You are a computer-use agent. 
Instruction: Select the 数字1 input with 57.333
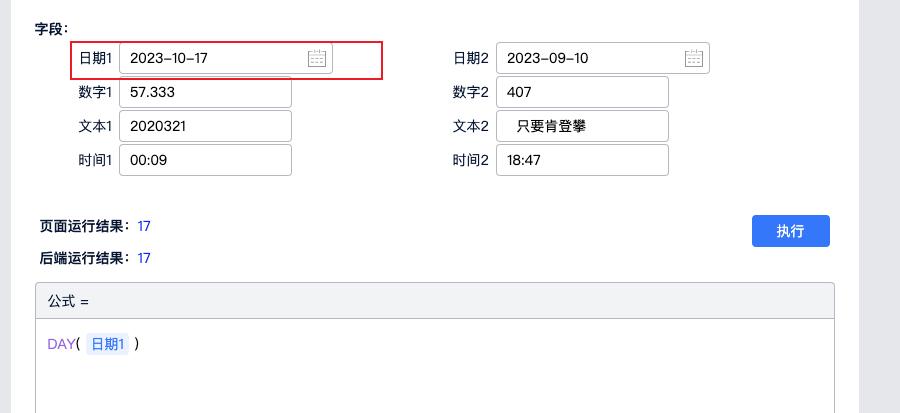[205, 92]
